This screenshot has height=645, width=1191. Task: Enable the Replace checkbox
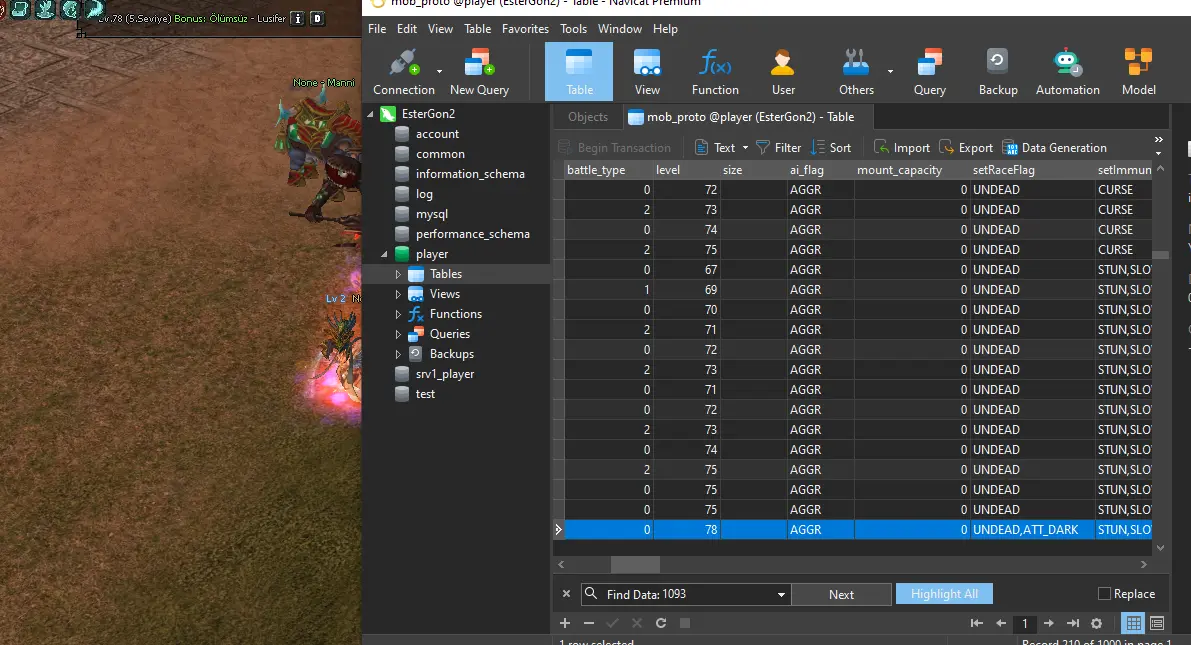point(1105,594)
